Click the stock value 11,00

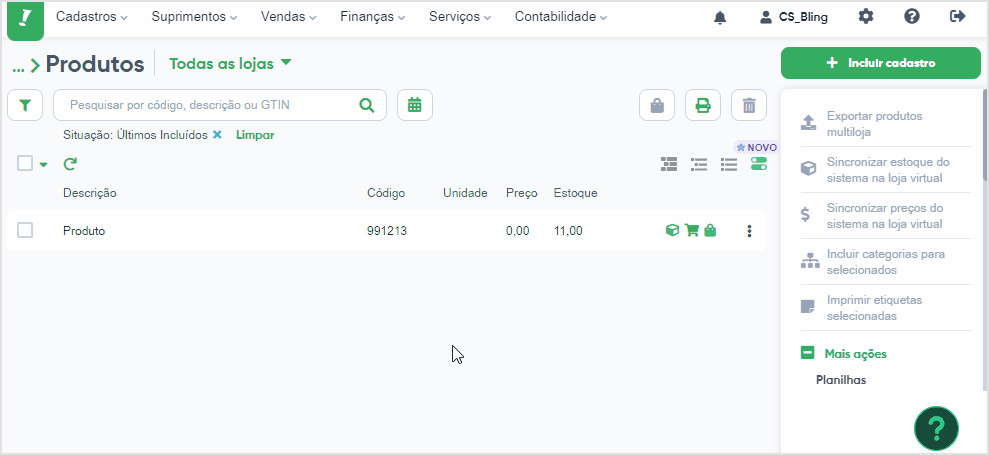click(568, 231)
